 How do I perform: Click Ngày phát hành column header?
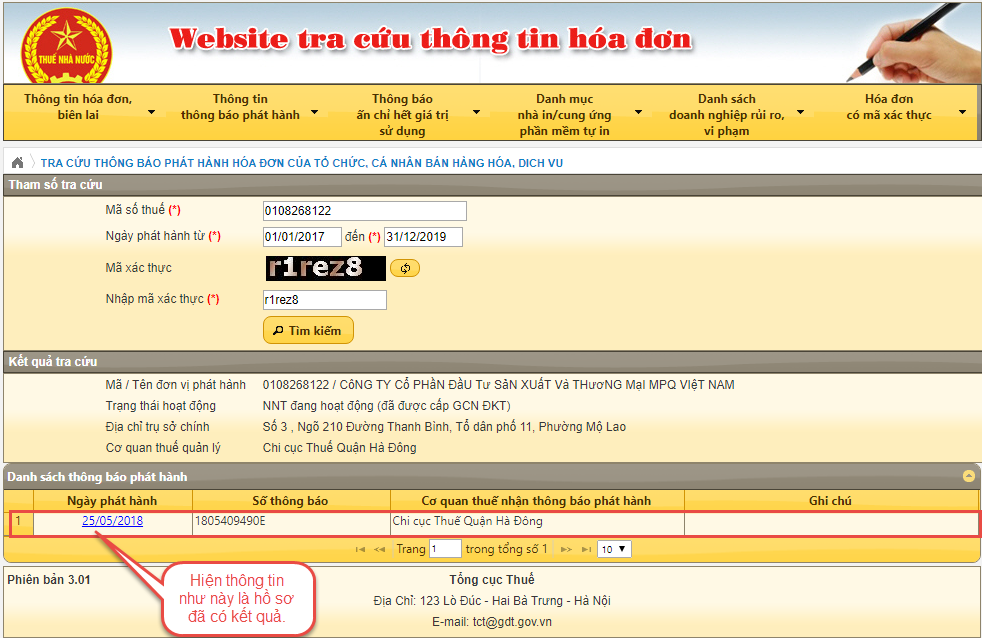pos(112,501)
